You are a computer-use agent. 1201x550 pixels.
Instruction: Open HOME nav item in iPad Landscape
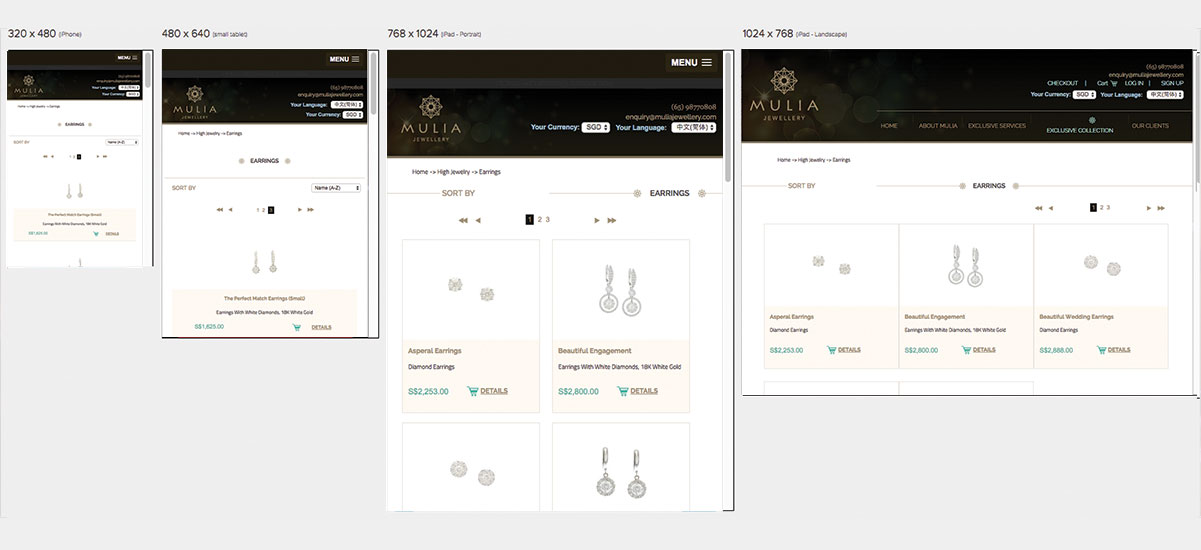pyautogui.click(x=889, y=126)
